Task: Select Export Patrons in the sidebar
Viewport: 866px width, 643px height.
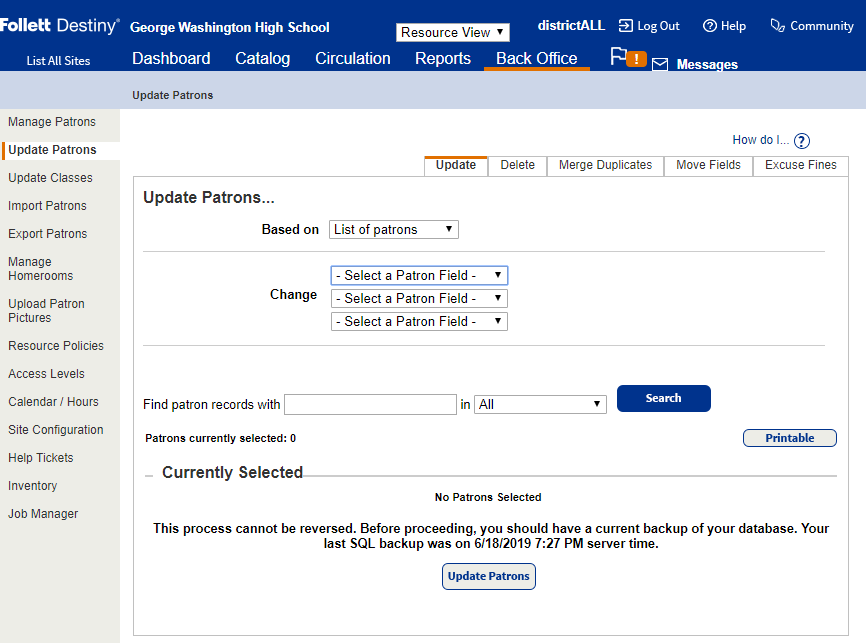Action: click(47, 233)
